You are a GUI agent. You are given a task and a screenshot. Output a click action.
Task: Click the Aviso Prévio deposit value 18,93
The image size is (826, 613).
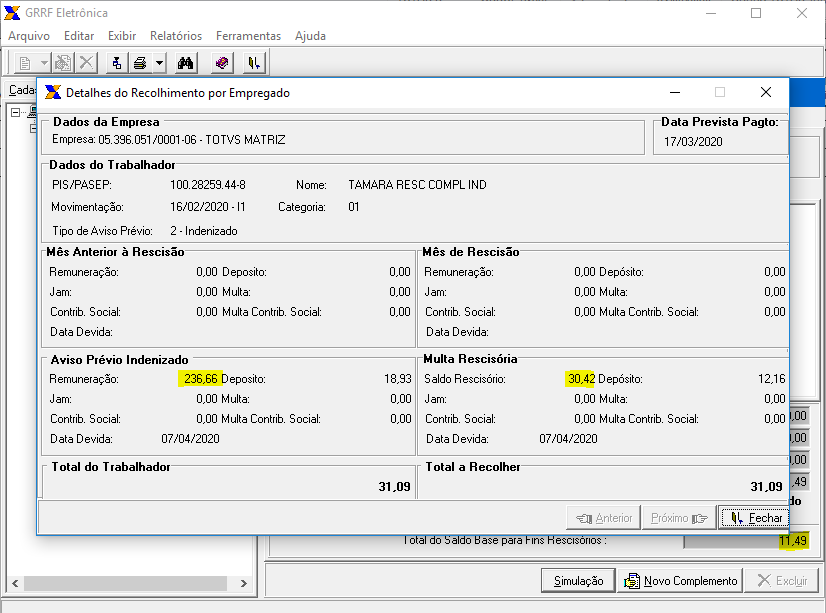(398, 379)
